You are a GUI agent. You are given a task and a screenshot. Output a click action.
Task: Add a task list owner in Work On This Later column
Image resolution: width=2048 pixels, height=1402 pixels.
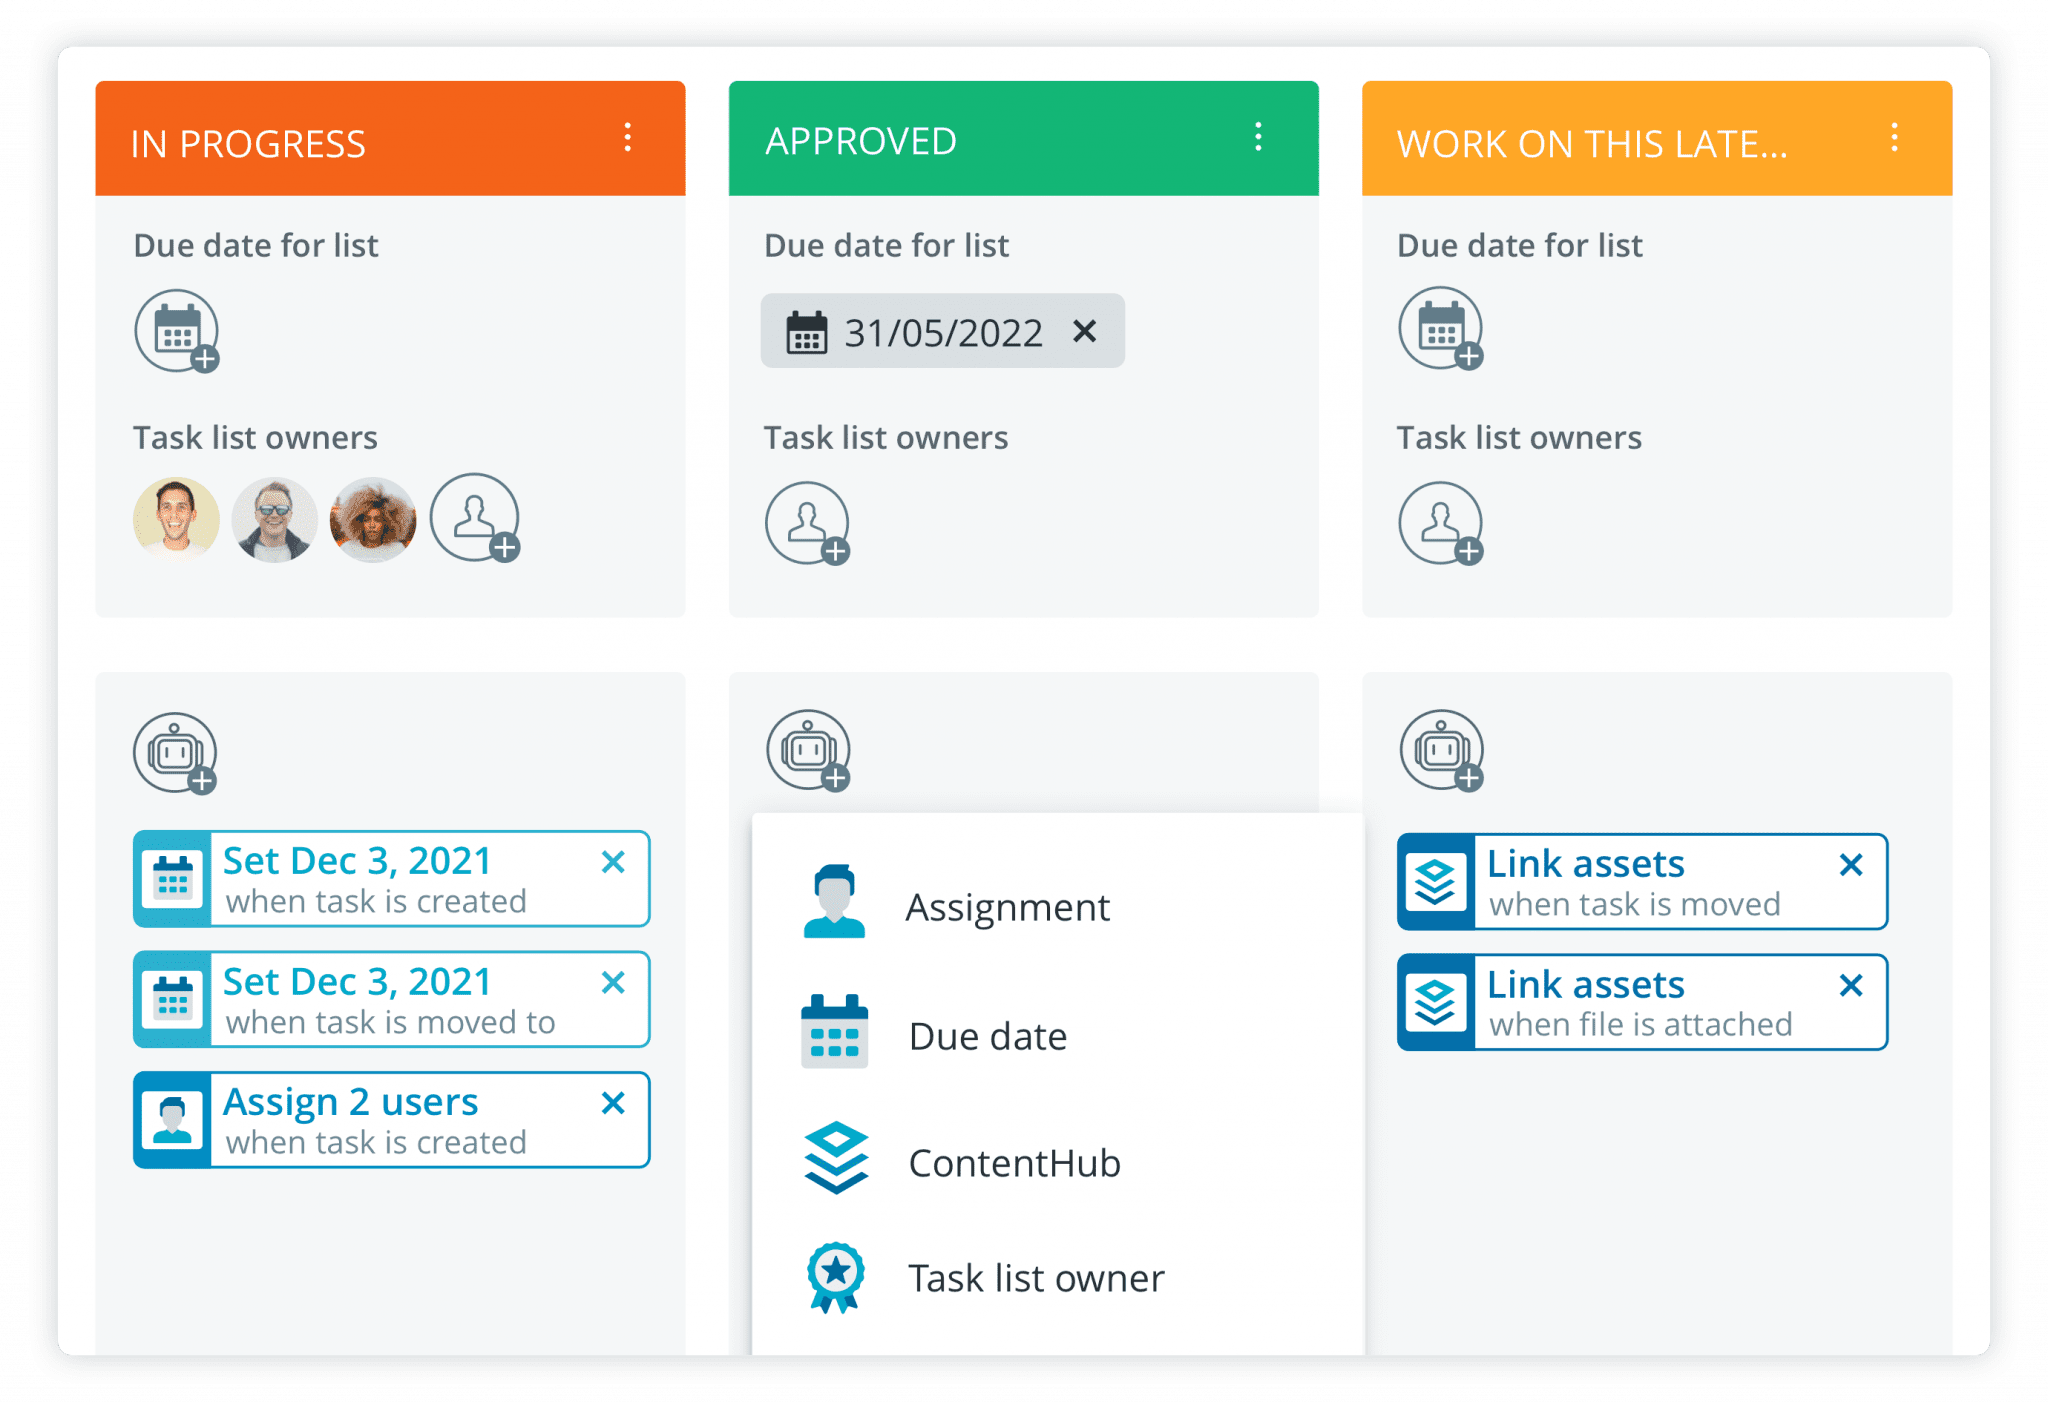pyautogui.click(x=1440, y=523)
